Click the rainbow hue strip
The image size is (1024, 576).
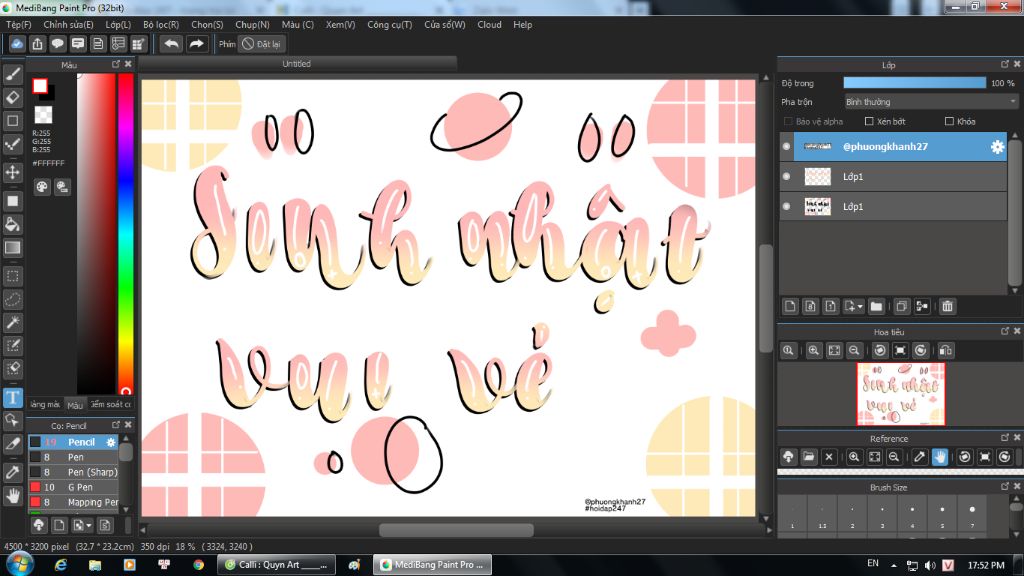(125, 234)
